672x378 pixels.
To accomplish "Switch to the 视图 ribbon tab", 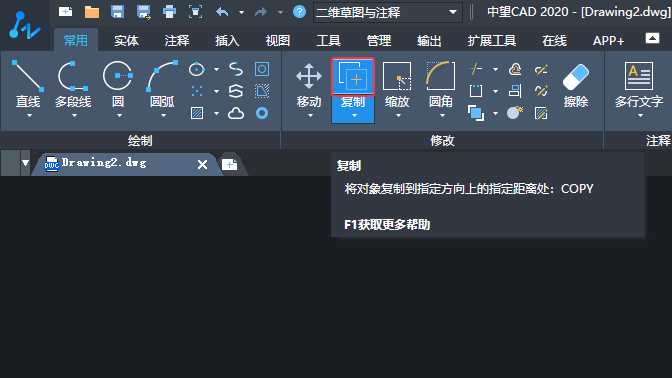I will click(278, 41).
